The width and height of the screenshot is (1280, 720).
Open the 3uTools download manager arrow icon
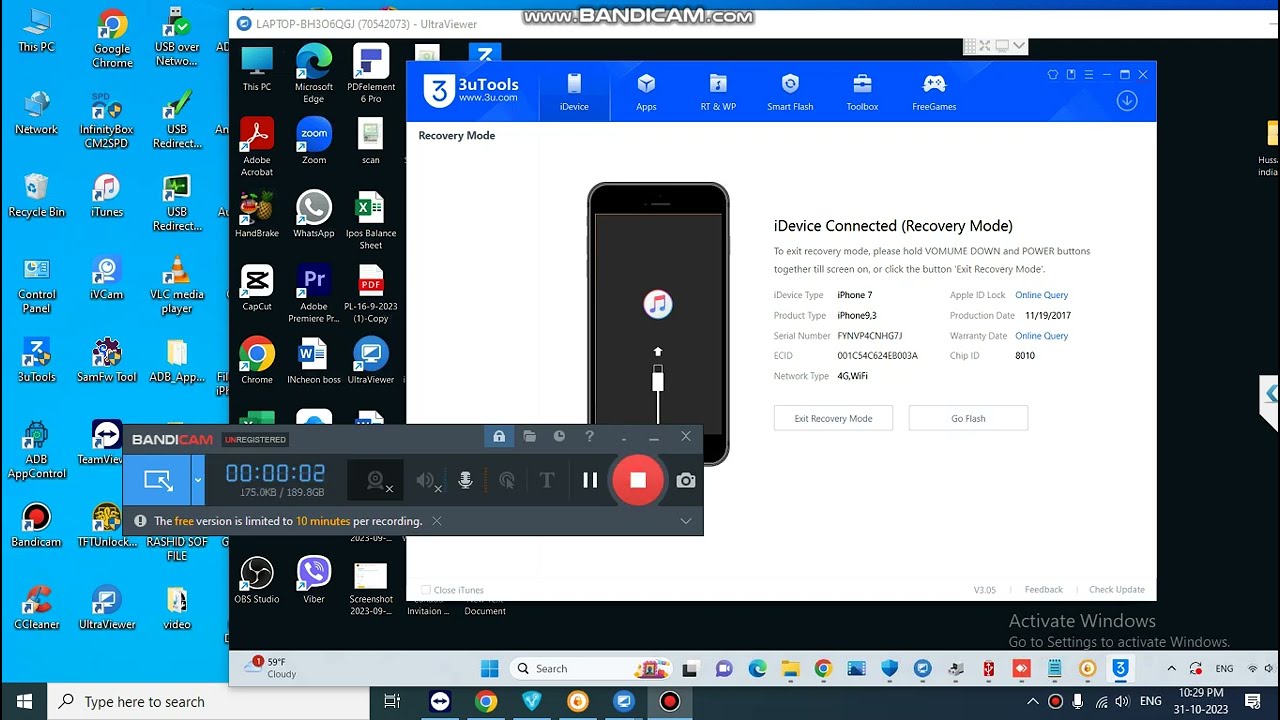(x=1127, y=101)
